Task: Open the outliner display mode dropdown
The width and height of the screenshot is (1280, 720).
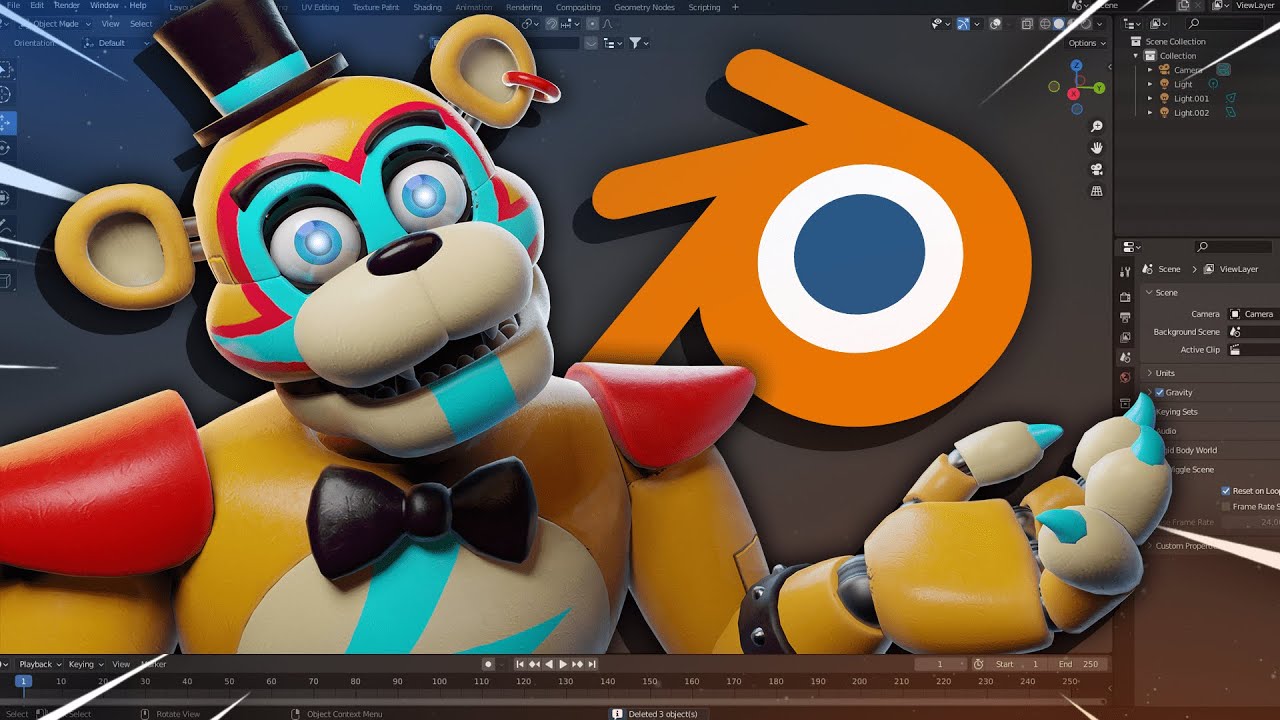Action: (1131, 24)
